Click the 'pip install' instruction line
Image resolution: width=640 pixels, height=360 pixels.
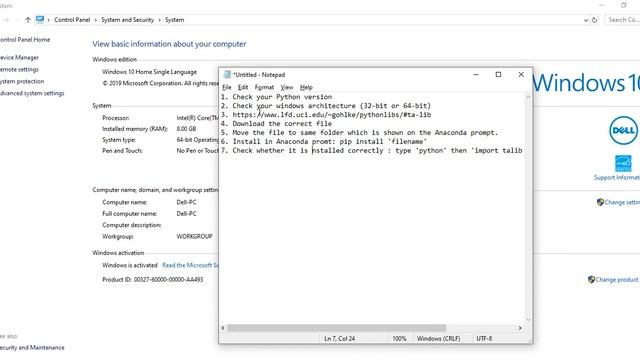(324, 142)
